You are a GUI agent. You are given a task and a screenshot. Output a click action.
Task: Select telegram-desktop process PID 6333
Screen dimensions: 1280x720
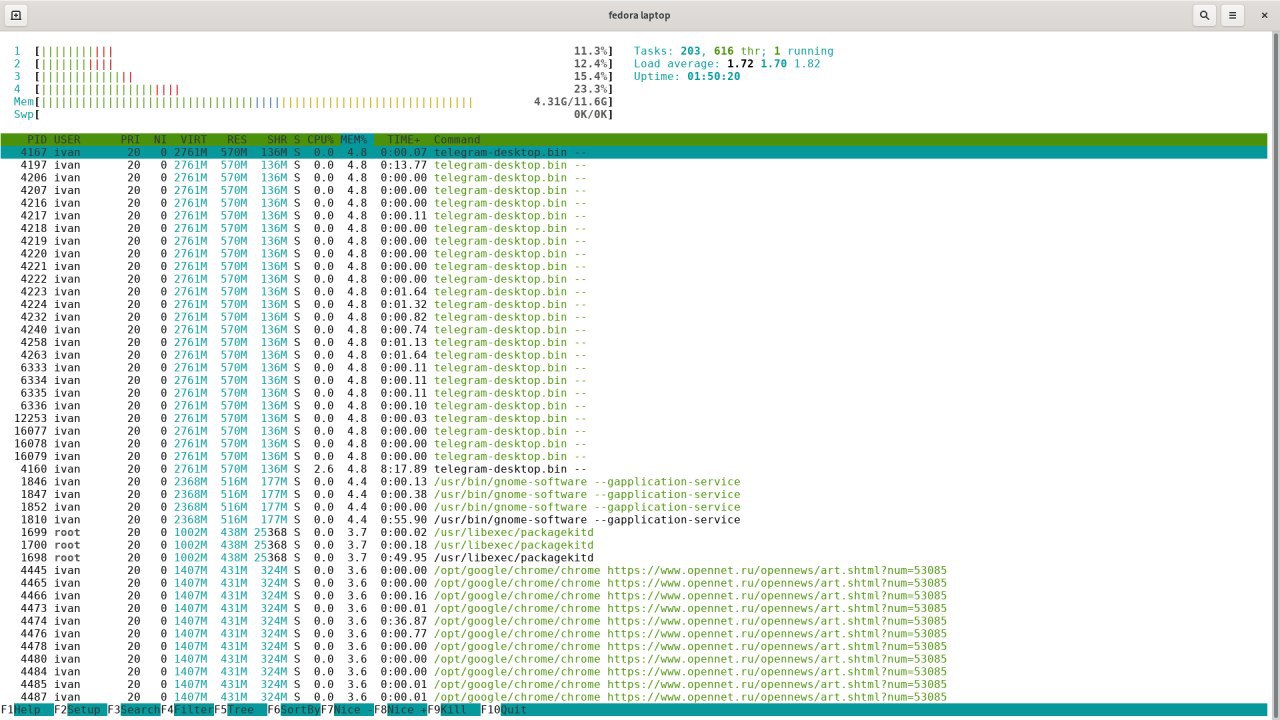click(x=634, y=368)
